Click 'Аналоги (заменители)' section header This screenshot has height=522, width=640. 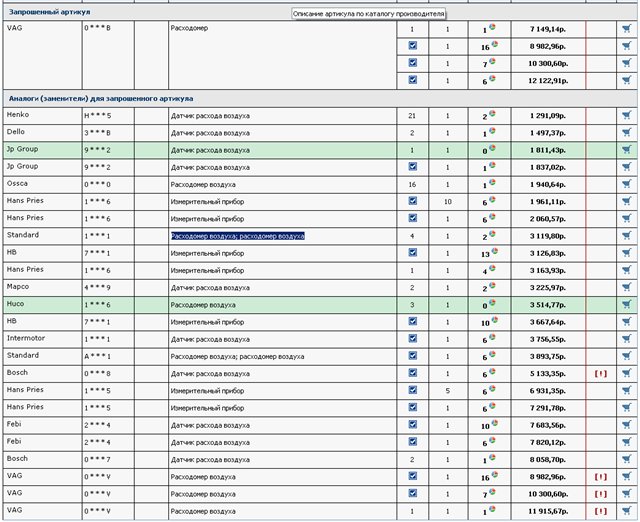pyautogui.click(x=101, y=99)
